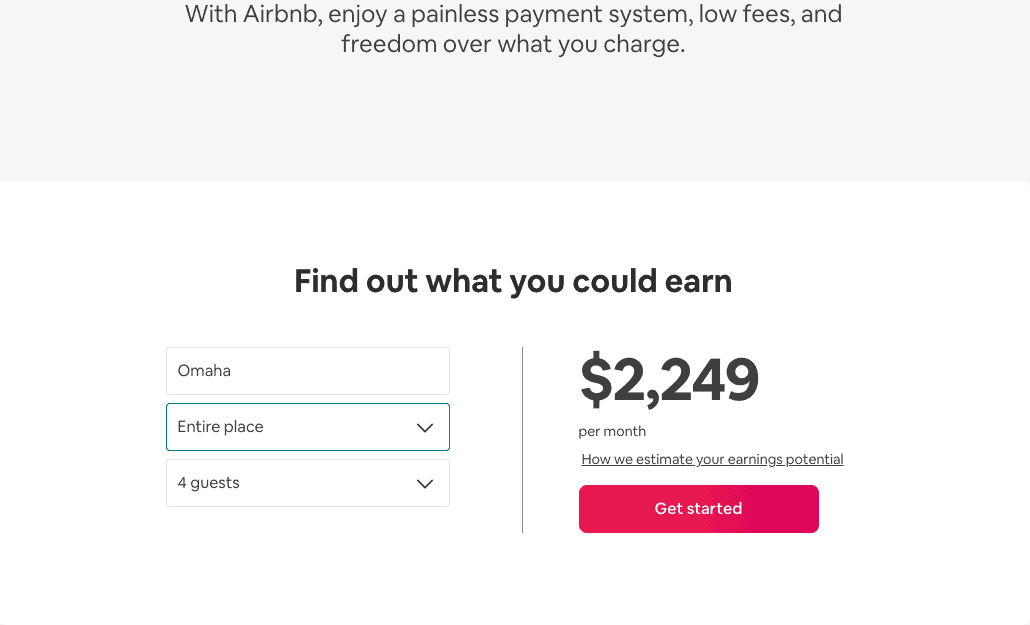The width and height of the screenshot is (1030, 625).
Task: Select the 'Entire place' label text
Action: [x=220, y=427]
